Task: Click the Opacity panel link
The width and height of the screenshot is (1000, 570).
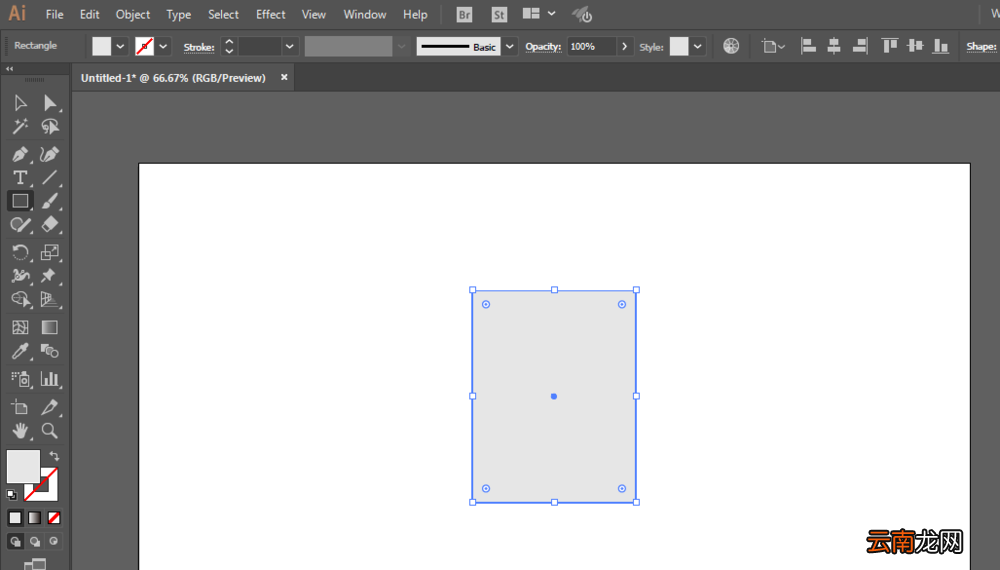Action: (543, 47)
